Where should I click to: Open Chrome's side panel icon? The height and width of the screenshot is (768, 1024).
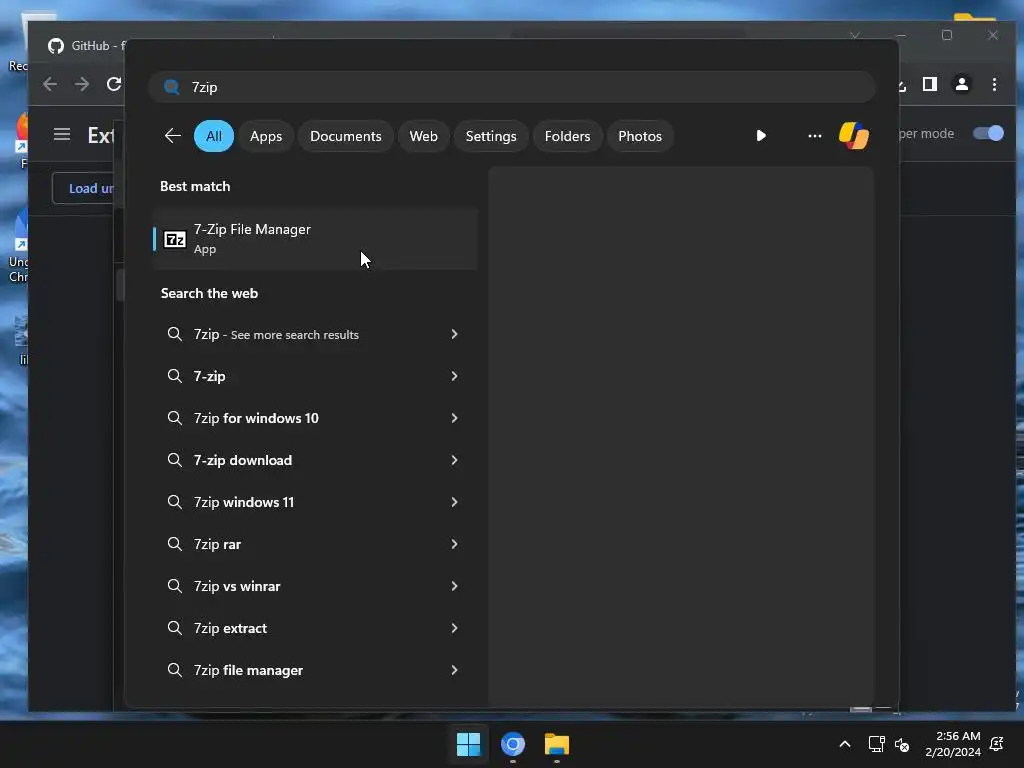click(x=929, y=84)
